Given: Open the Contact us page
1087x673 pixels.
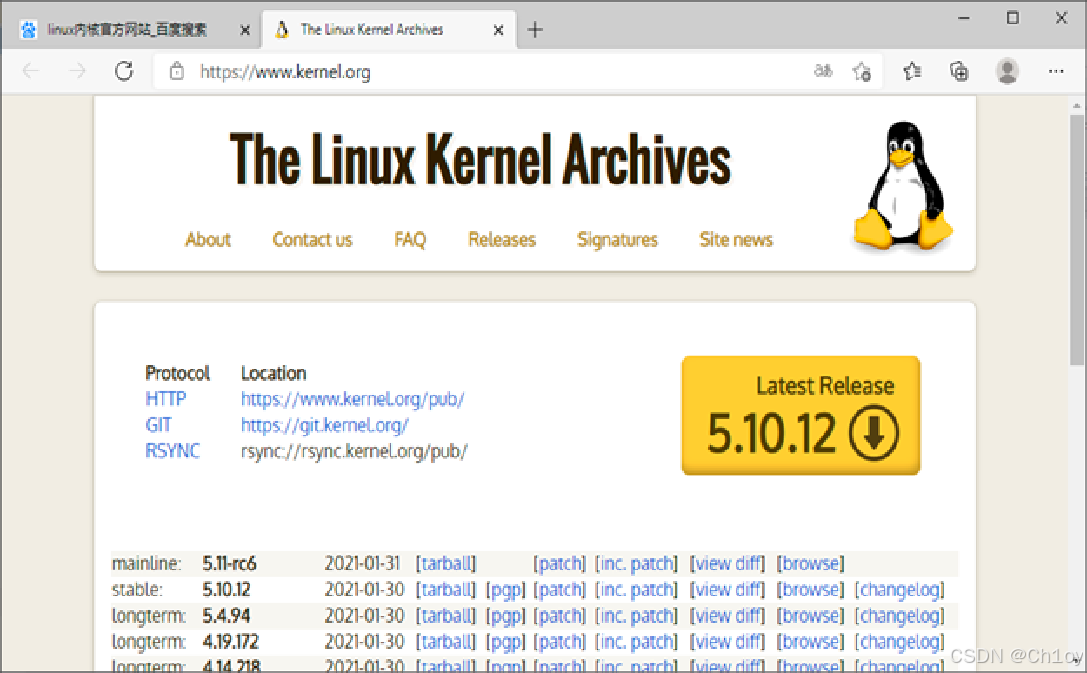Looking at the screenshot, I should click(313, 240).
